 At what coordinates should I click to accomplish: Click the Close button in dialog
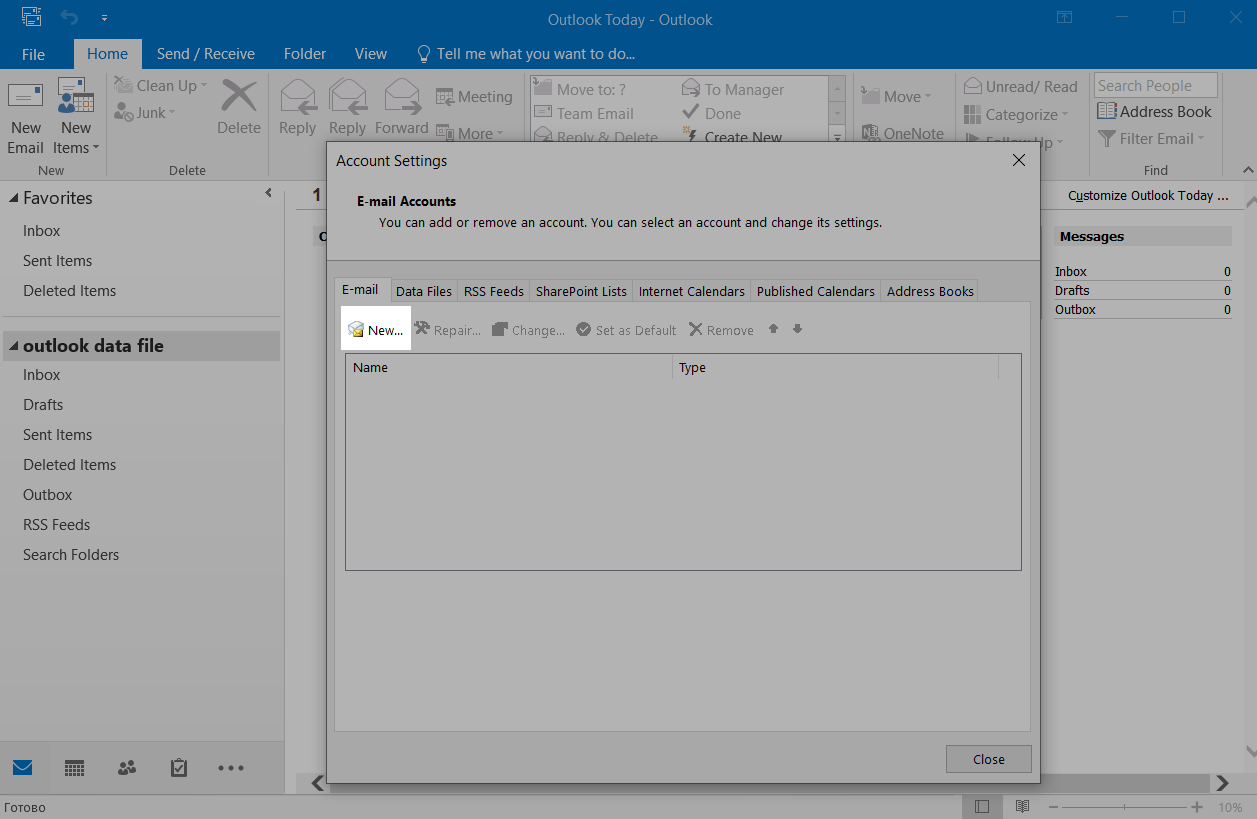(x=988, y=759)
